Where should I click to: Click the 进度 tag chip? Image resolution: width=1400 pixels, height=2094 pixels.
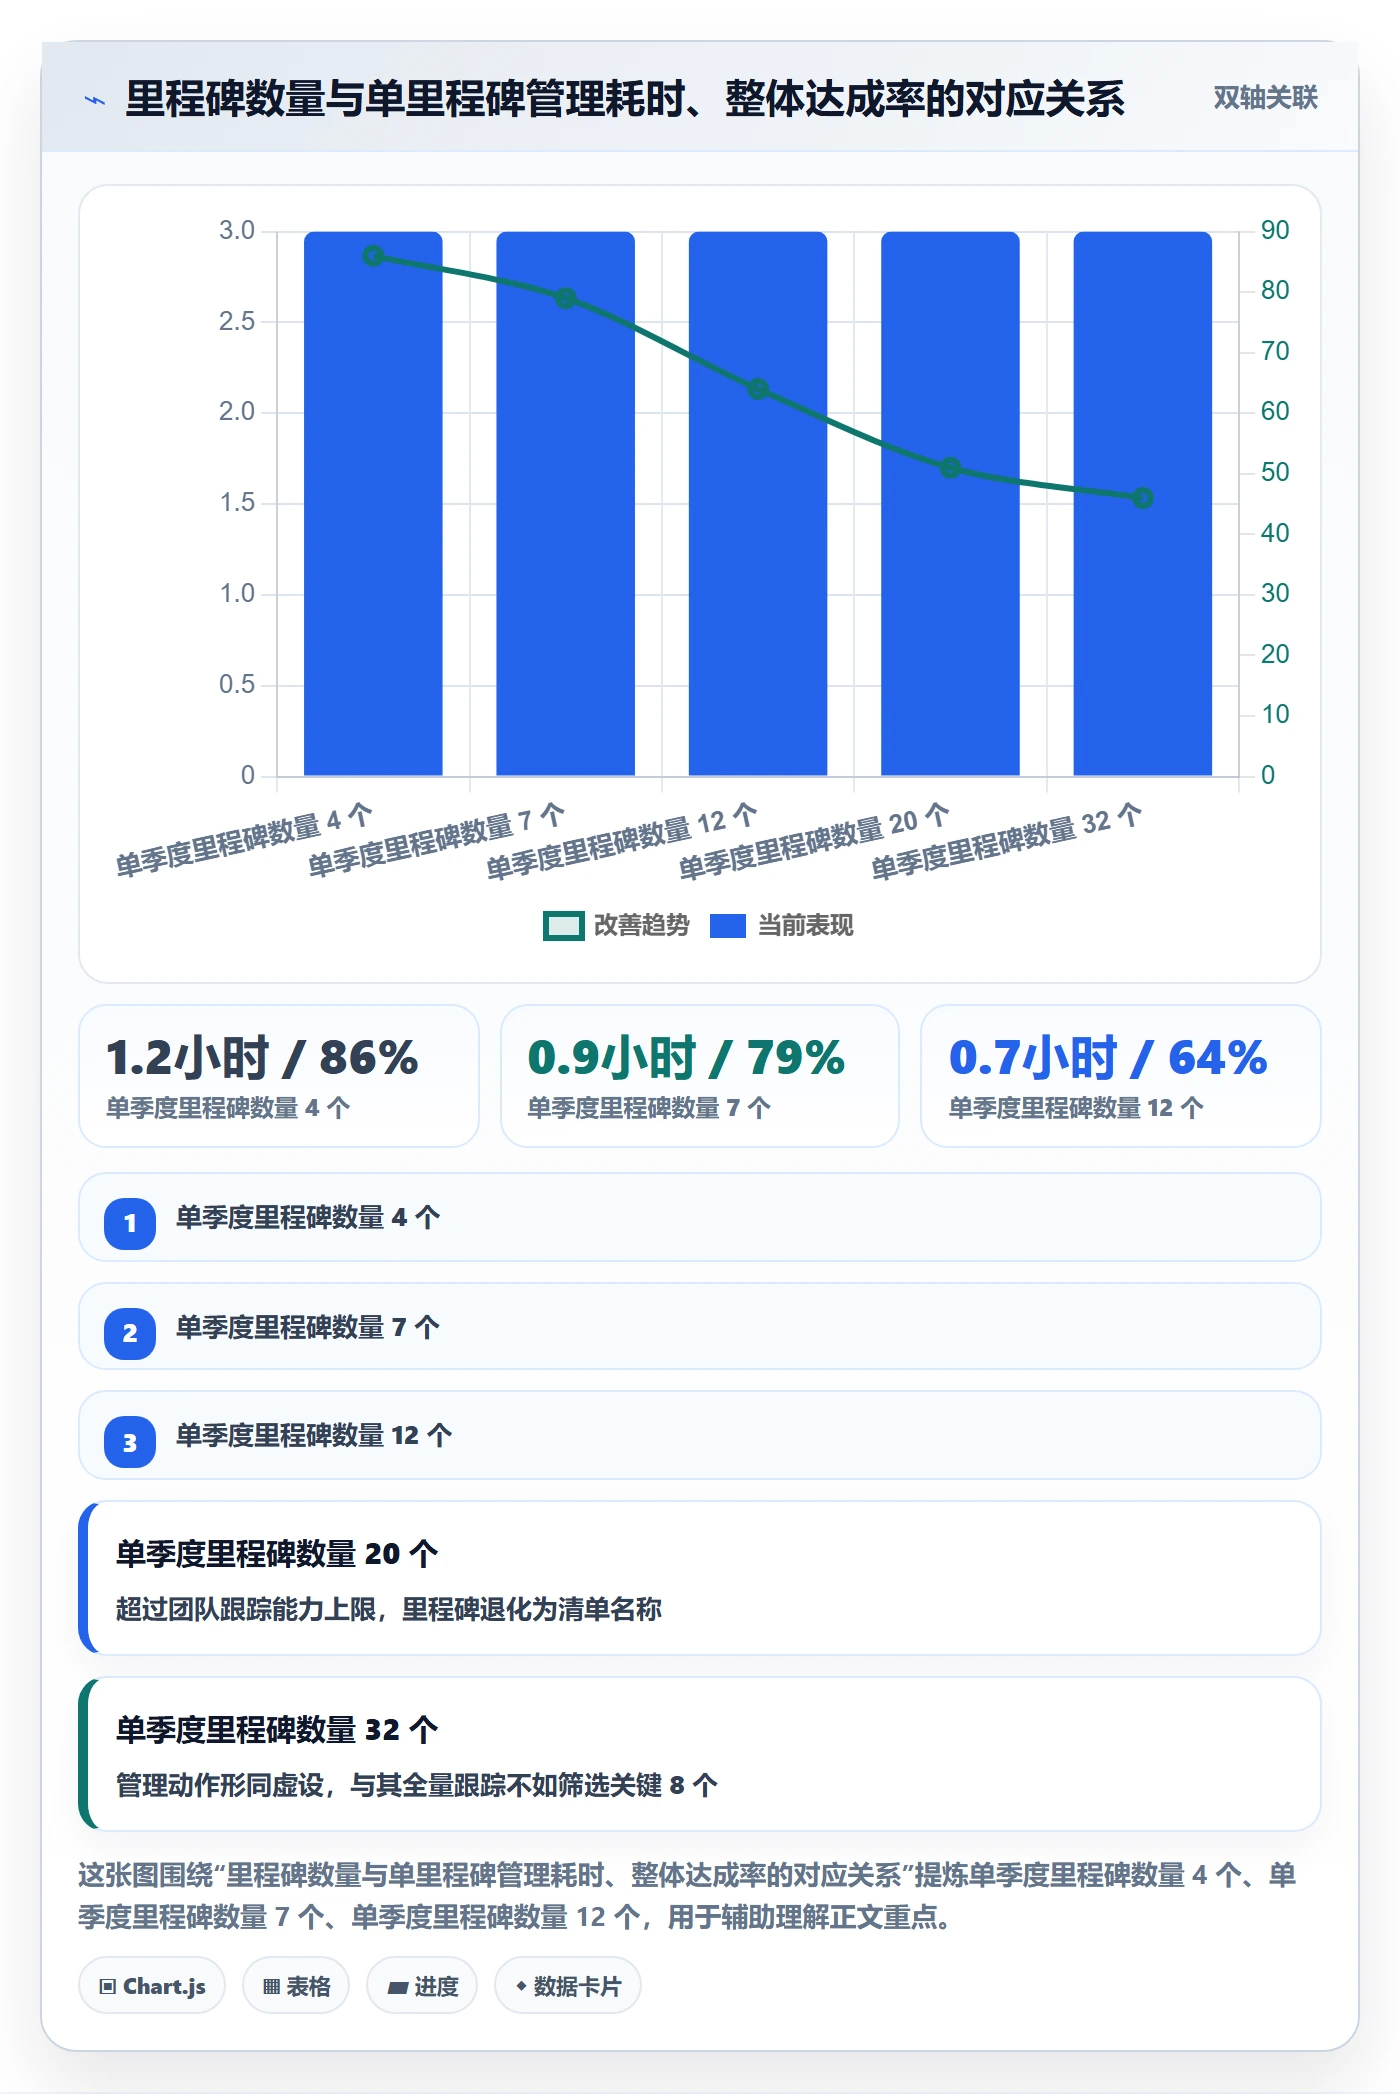(422, 1986)
